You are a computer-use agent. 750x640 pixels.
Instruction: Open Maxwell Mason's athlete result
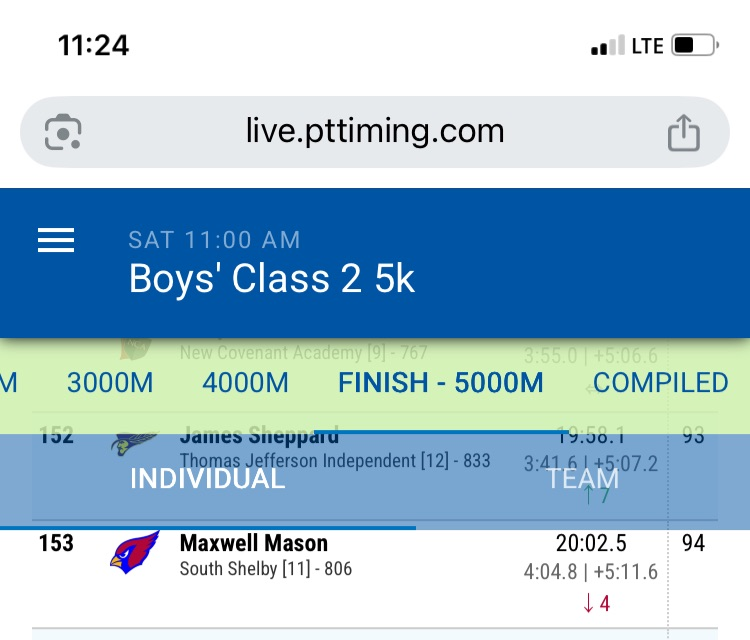point(254,544)
